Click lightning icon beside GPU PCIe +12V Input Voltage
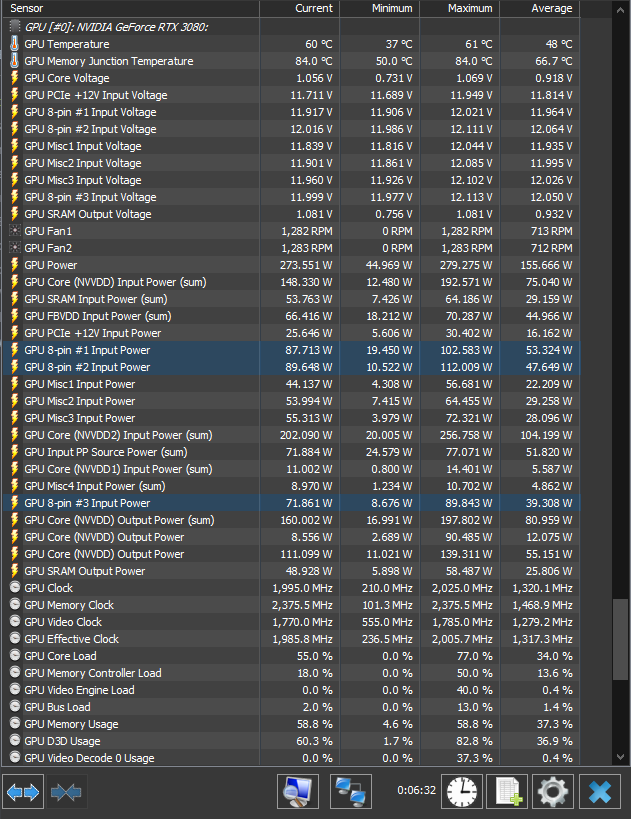The width and height of the screenshot is (631, 819). [15, 95]
